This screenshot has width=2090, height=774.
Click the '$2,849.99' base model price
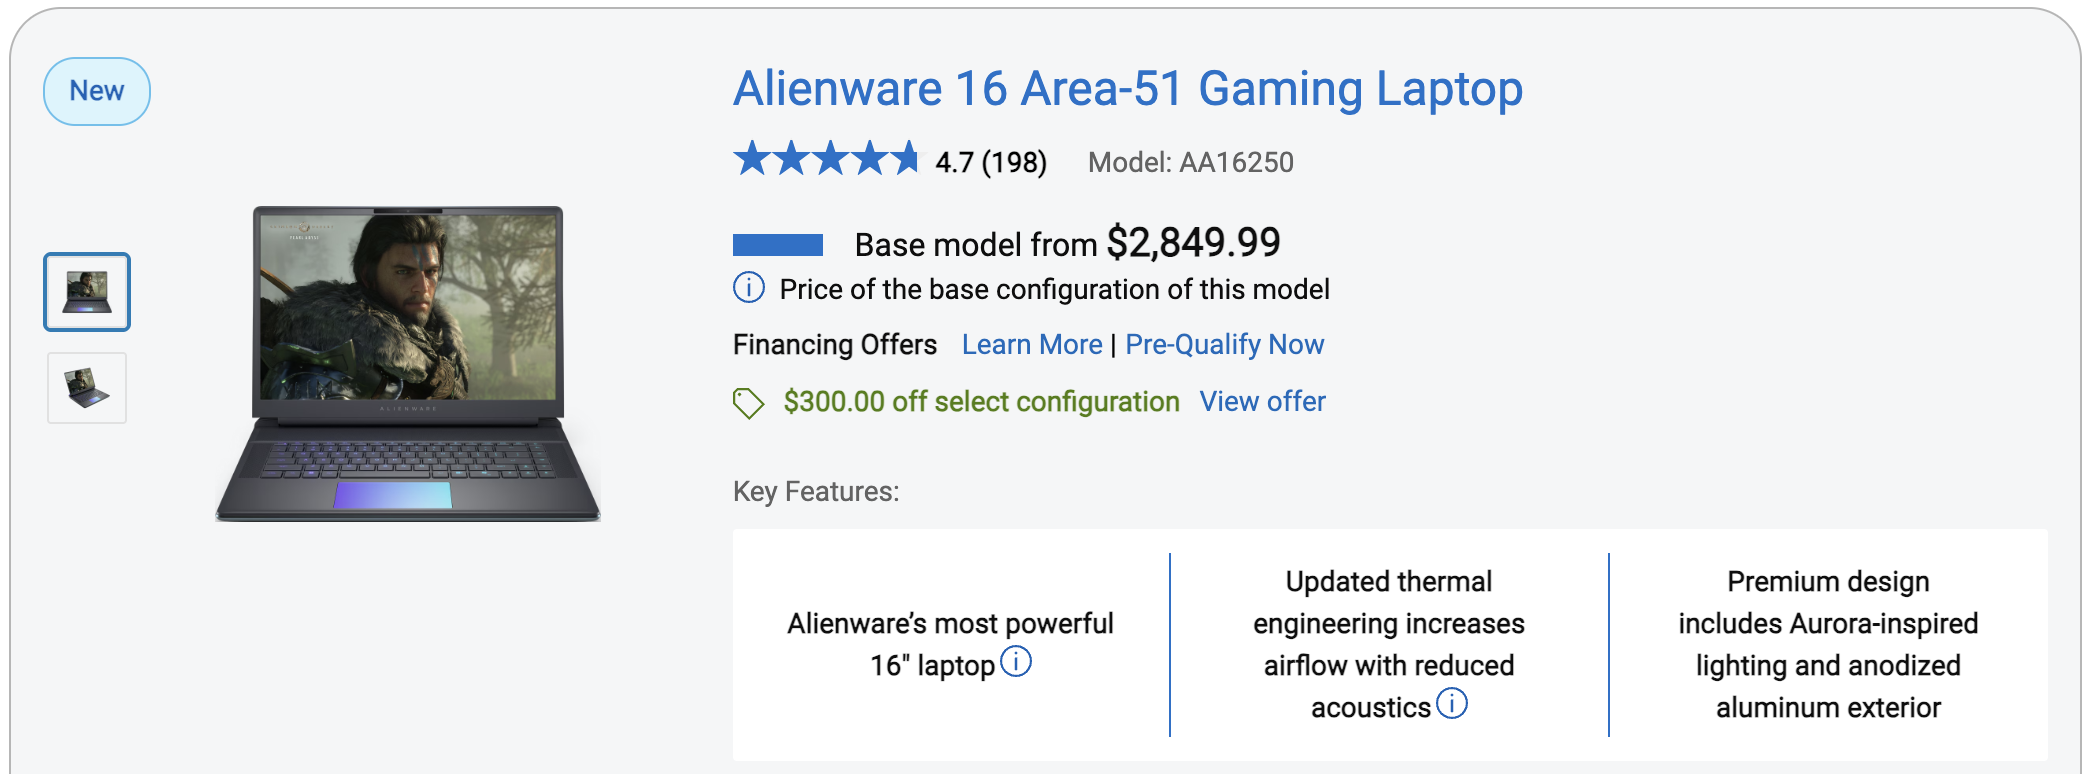click(x=1193, y=243)
